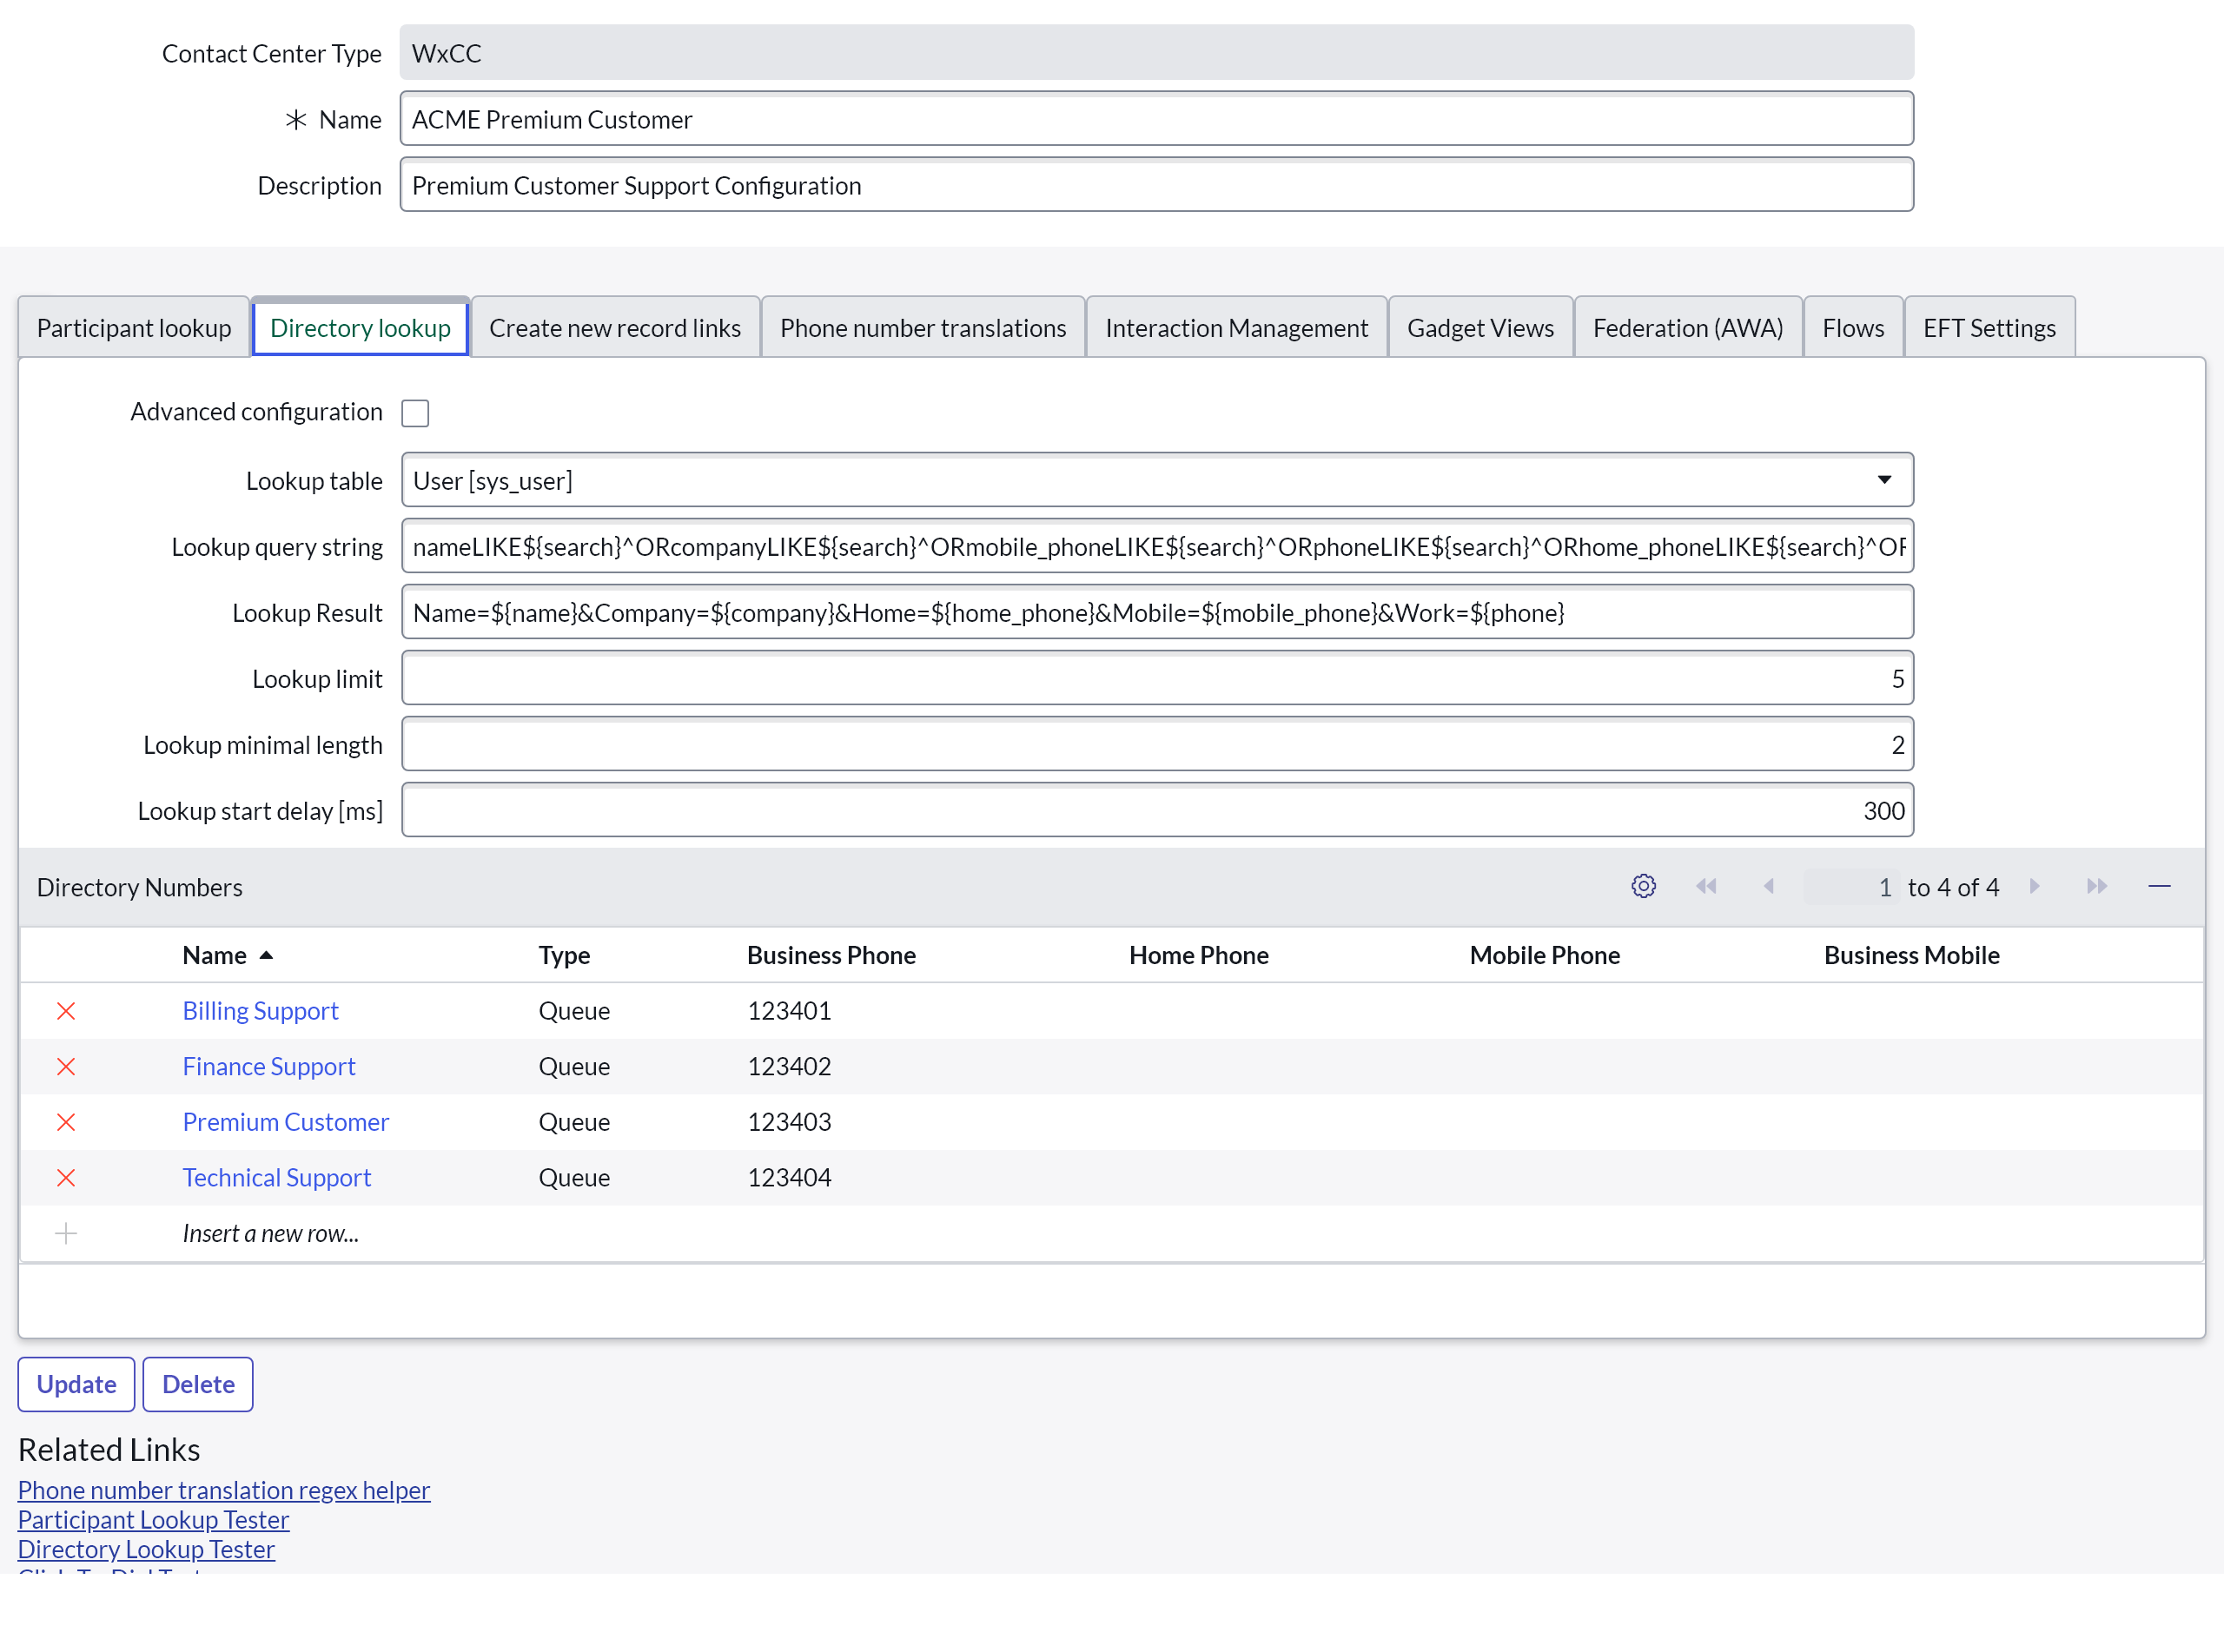This screenshot has height=1652, width=2224.
Task: Go to next page of Directory Numbers
Action: pos(2034,886)
